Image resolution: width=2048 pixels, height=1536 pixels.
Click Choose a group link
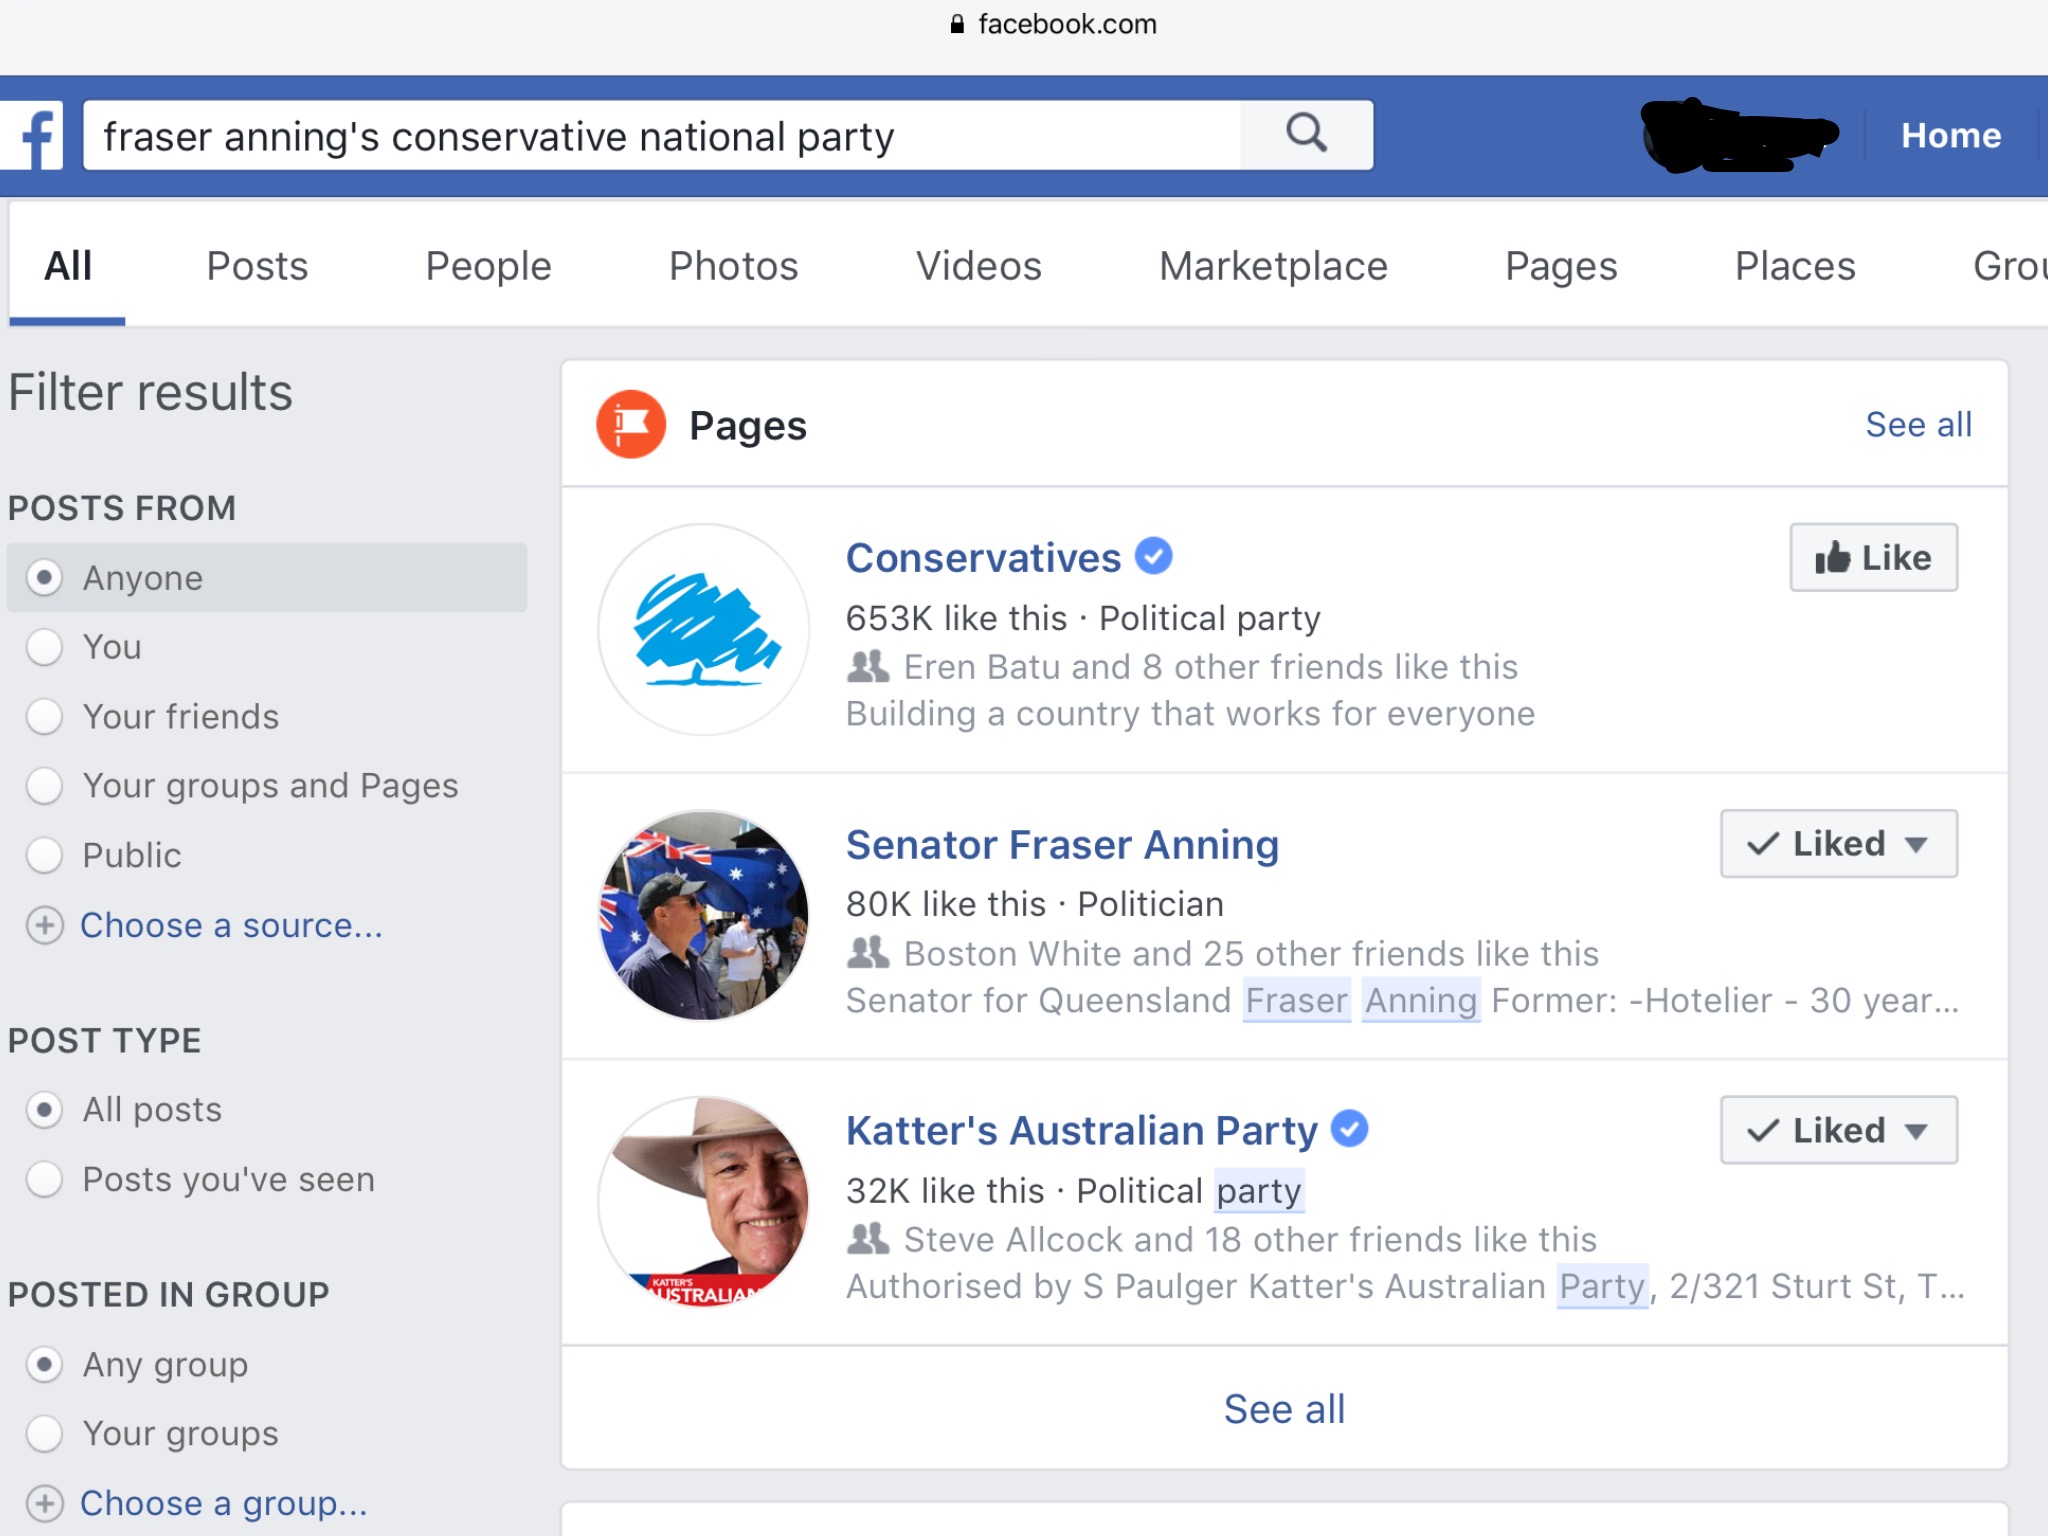click(223, 1503)
